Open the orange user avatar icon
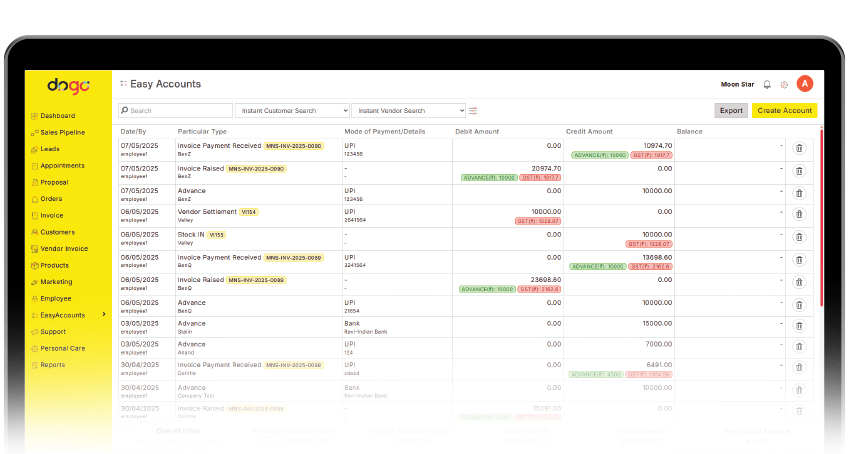This screenshot has height=454, width=850. click(x=805, y=84)
